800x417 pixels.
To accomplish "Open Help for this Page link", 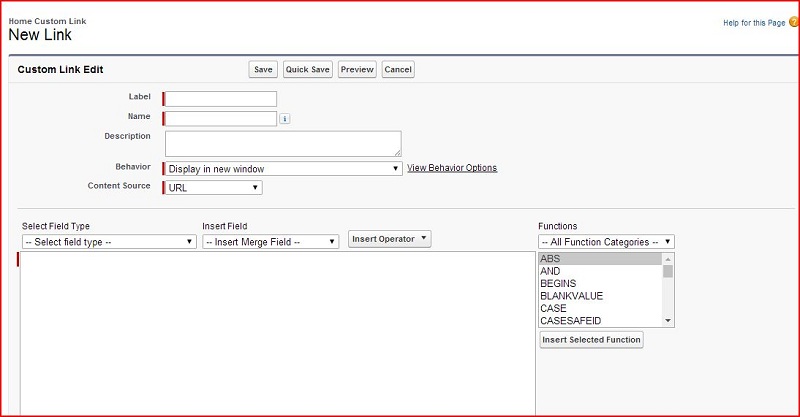I will [754, 23].
